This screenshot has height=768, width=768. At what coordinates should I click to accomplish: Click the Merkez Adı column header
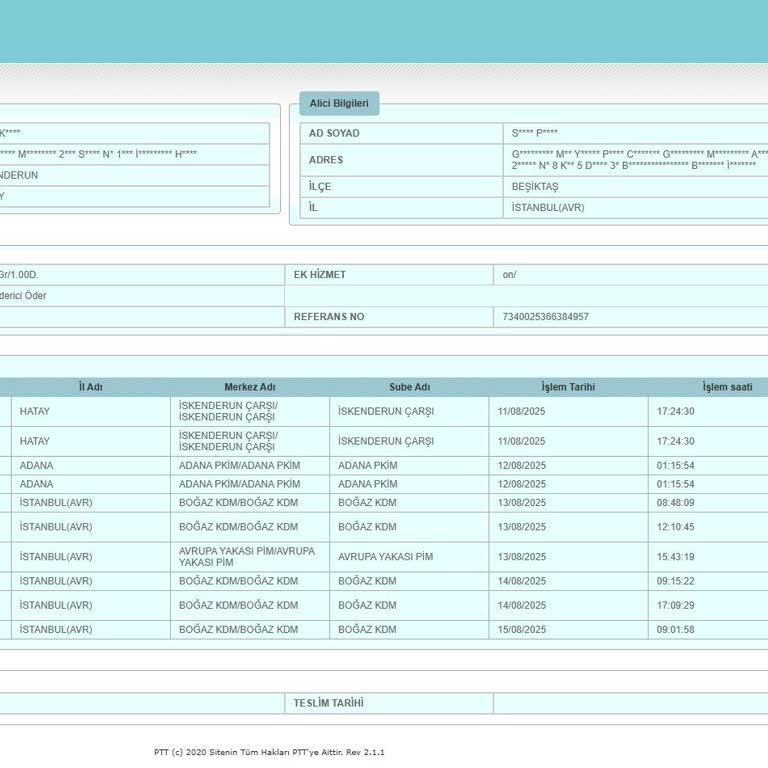(x=249, y=387)
